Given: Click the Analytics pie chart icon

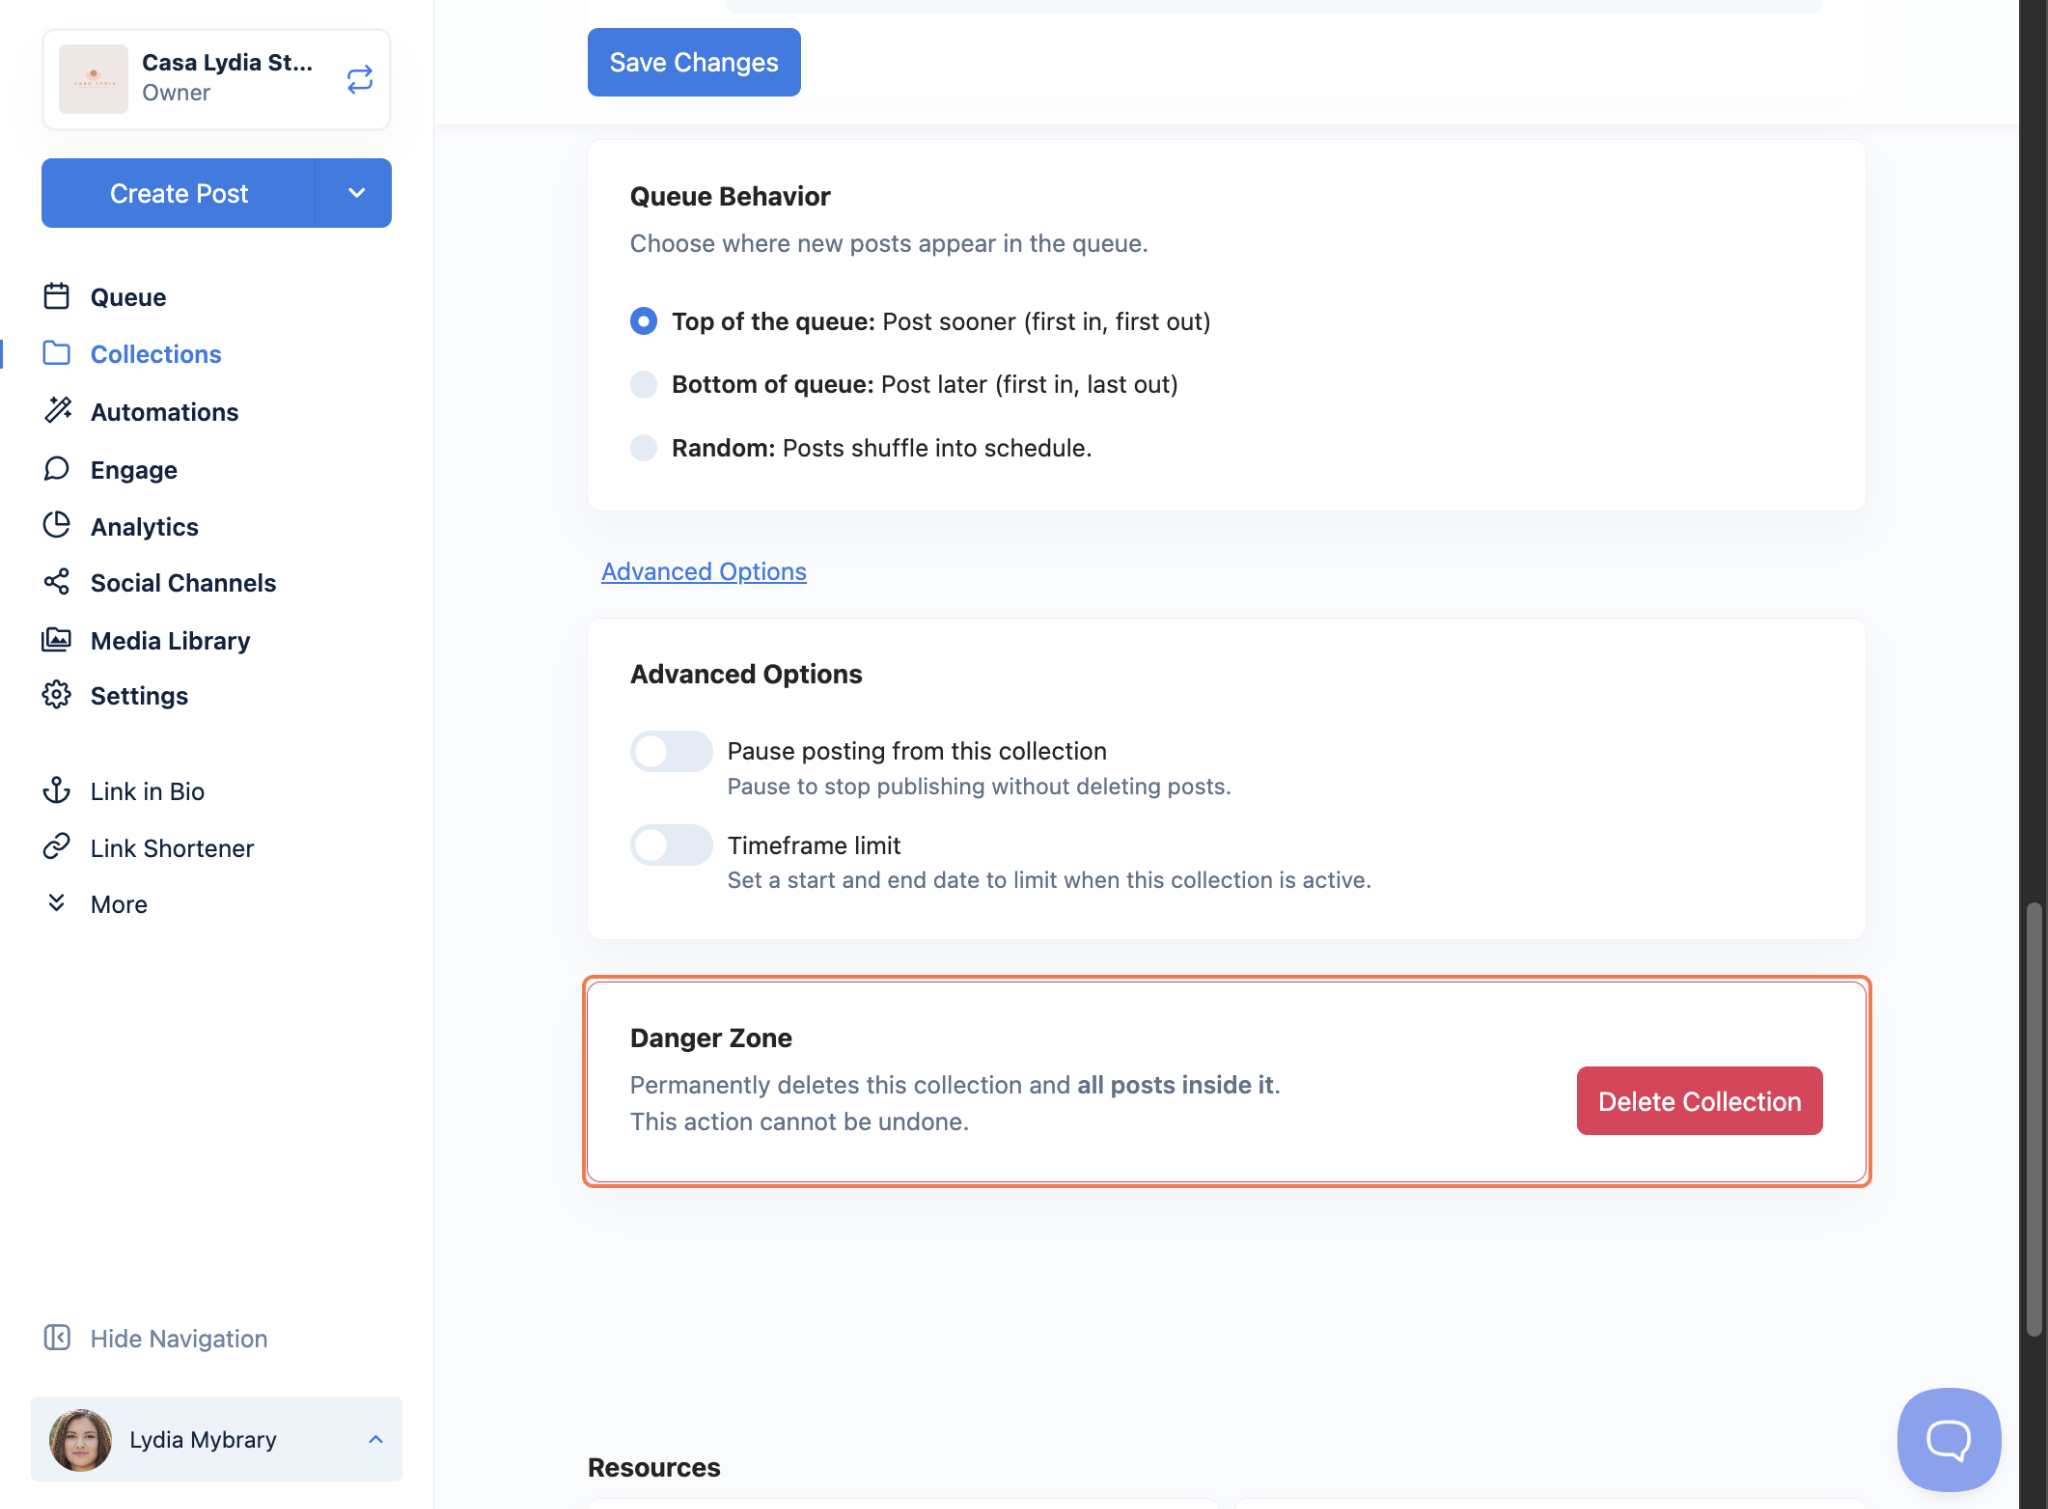Looking at the screenshot, I should click(57, 526).
